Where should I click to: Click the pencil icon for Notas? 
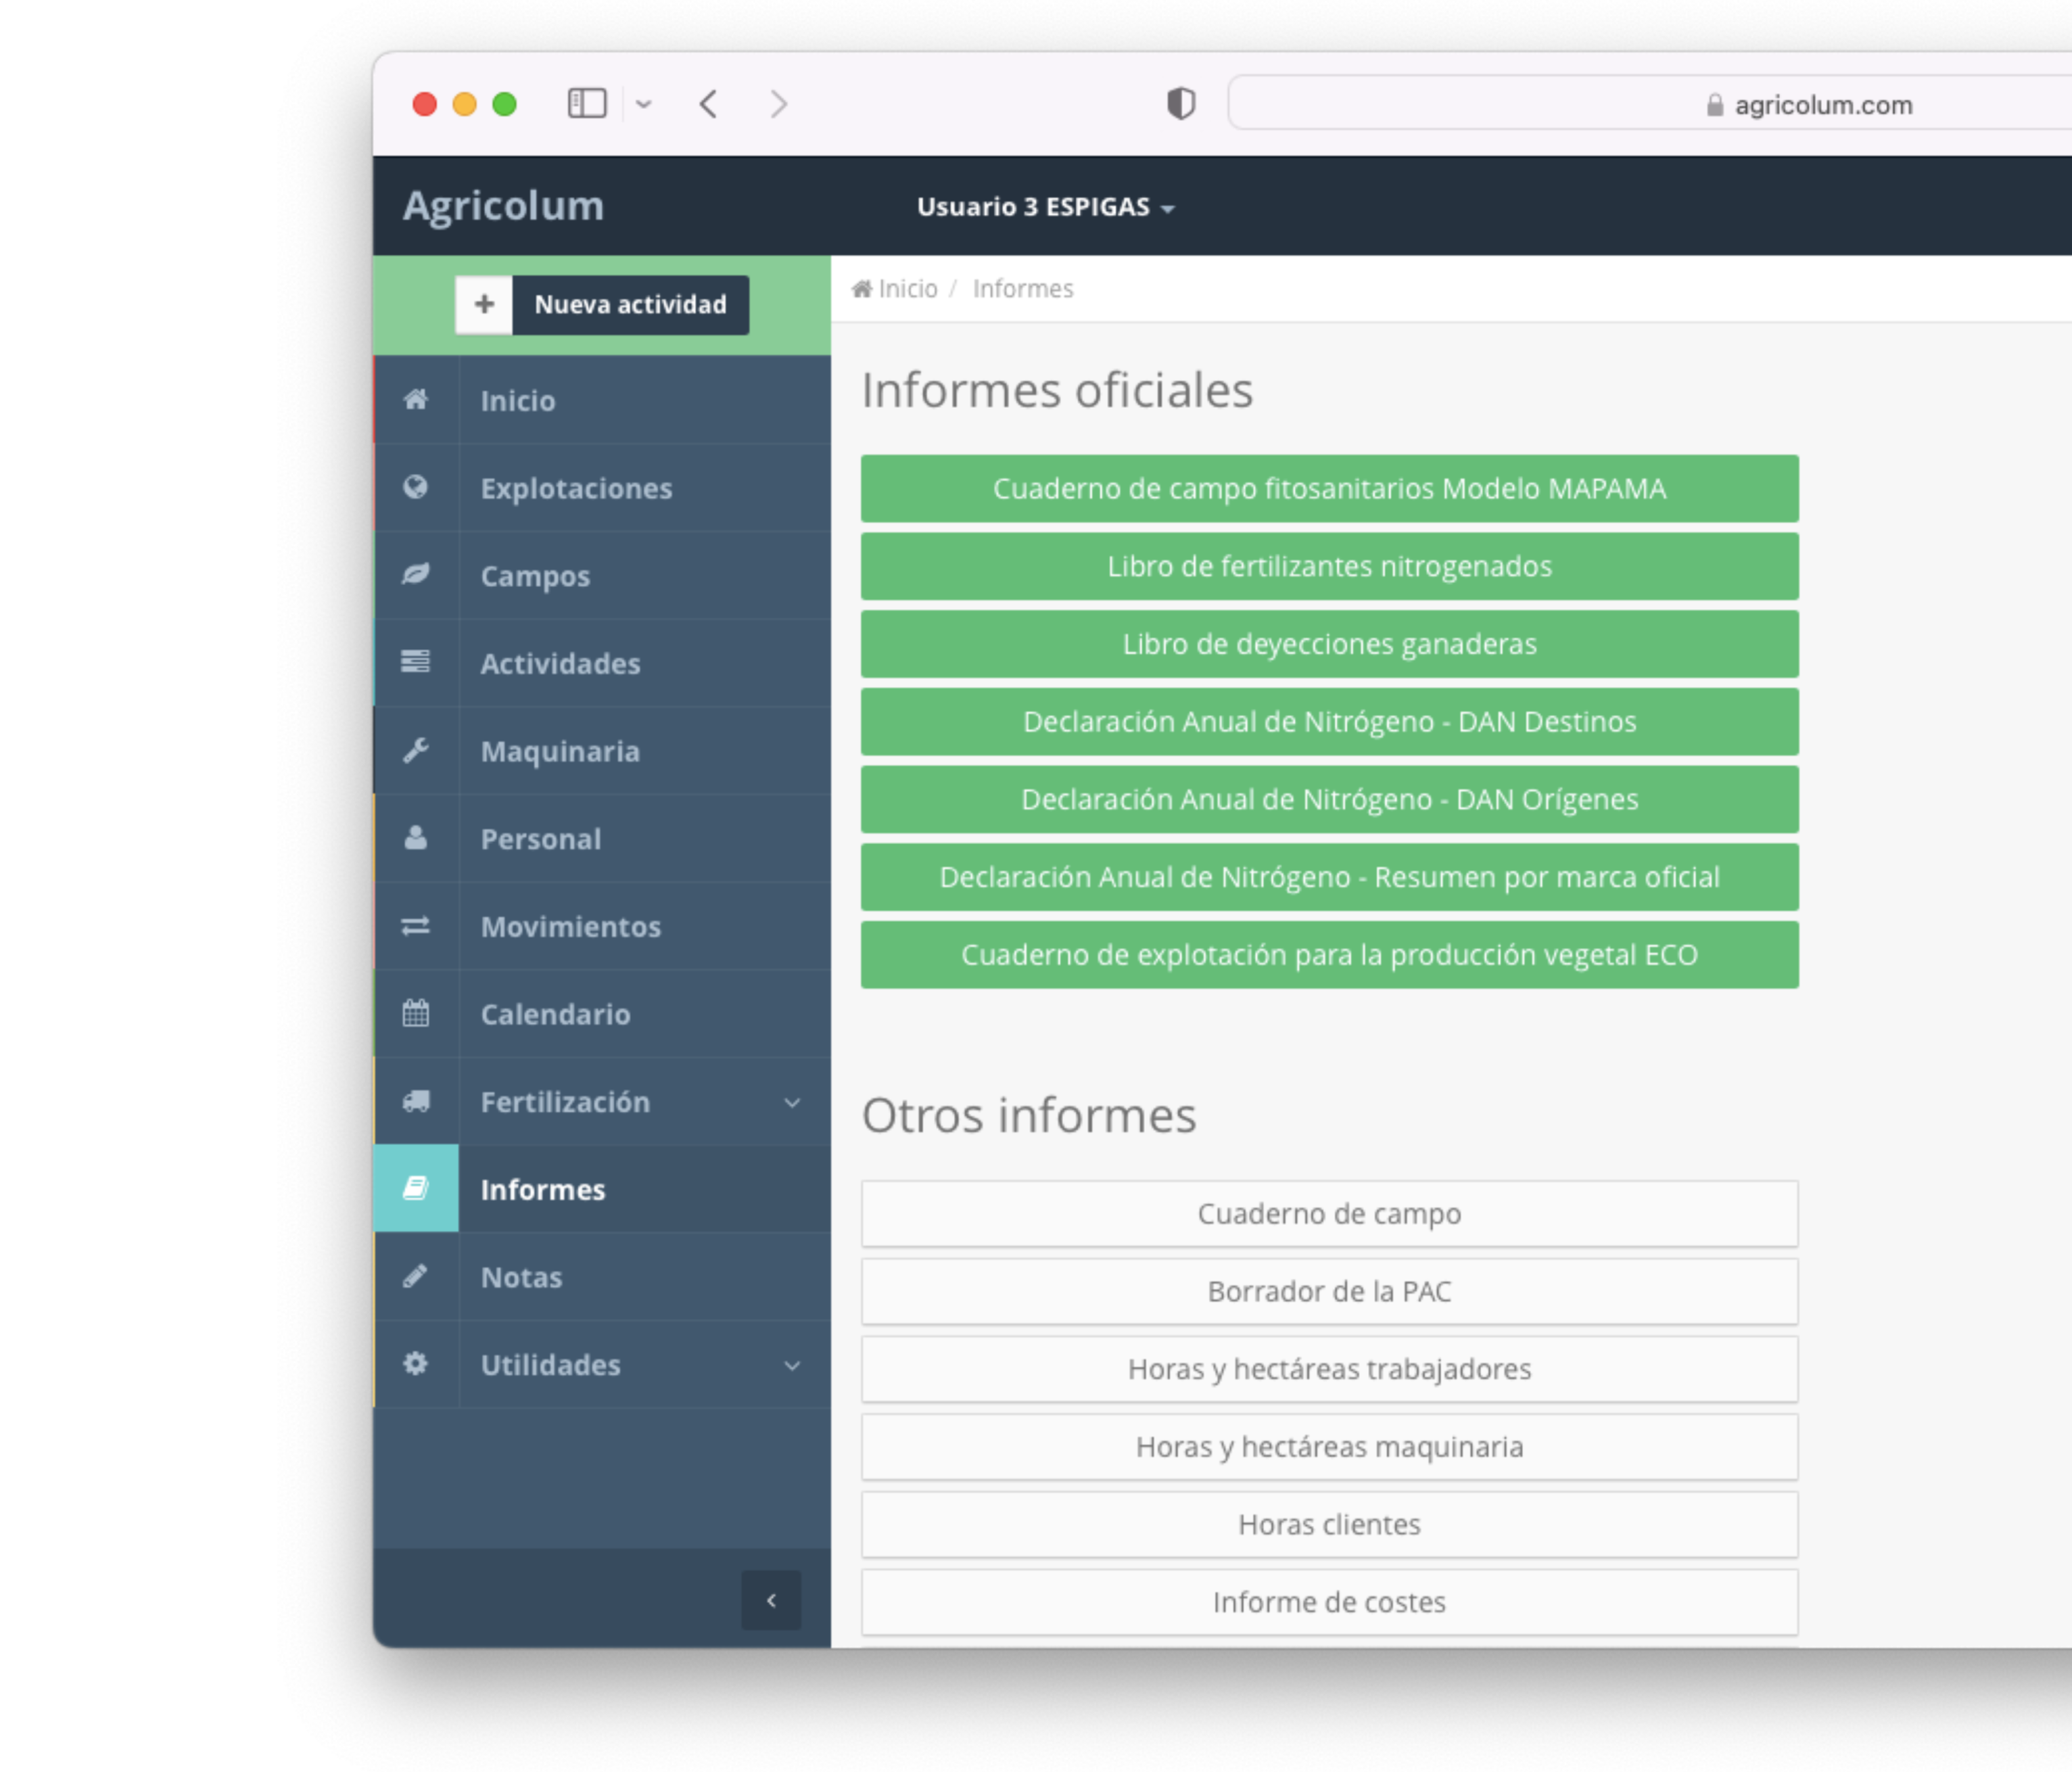pos(416,1276)
